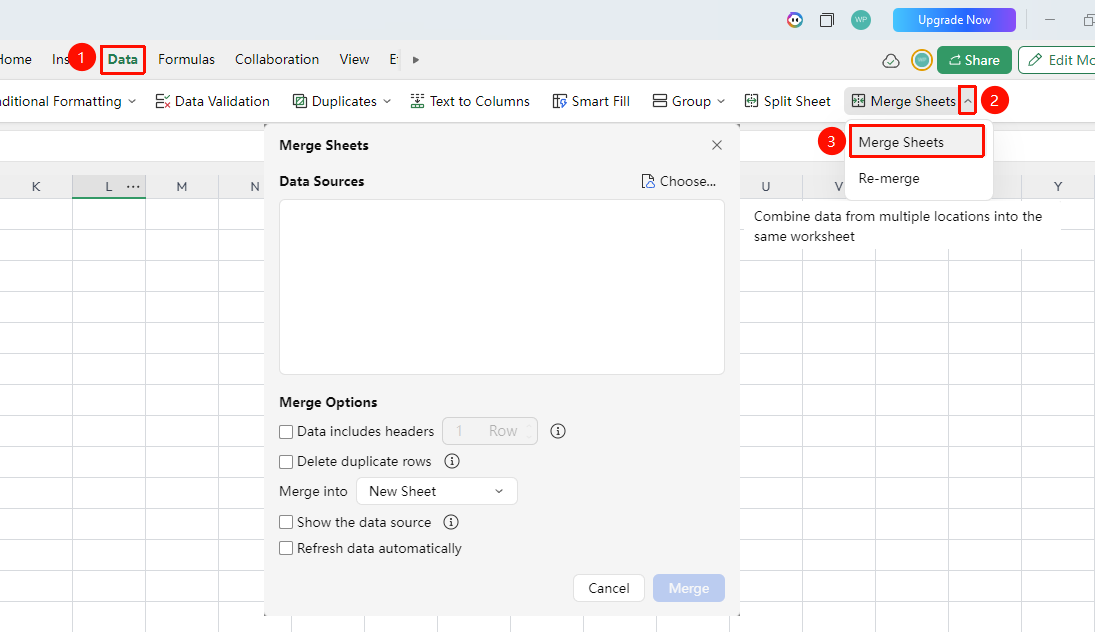The width and height of the screenshot is (1095, 632).
Task: Click the orange-ringed collaborator avatar beside Share
Action: 922,60
